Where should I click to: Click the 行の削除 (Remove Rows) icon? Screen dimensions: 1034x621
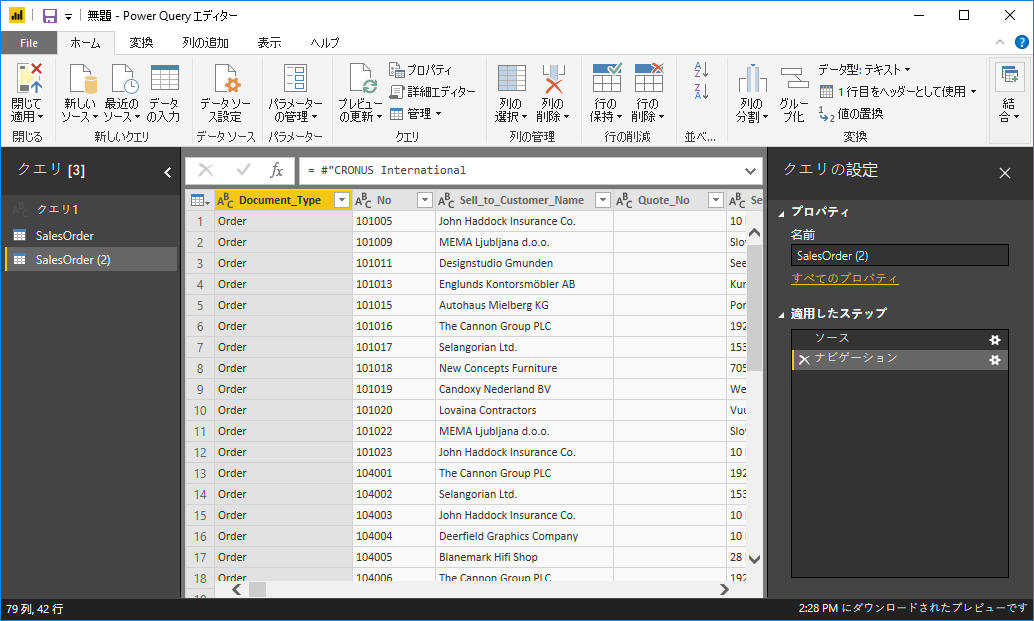(649, 78)
